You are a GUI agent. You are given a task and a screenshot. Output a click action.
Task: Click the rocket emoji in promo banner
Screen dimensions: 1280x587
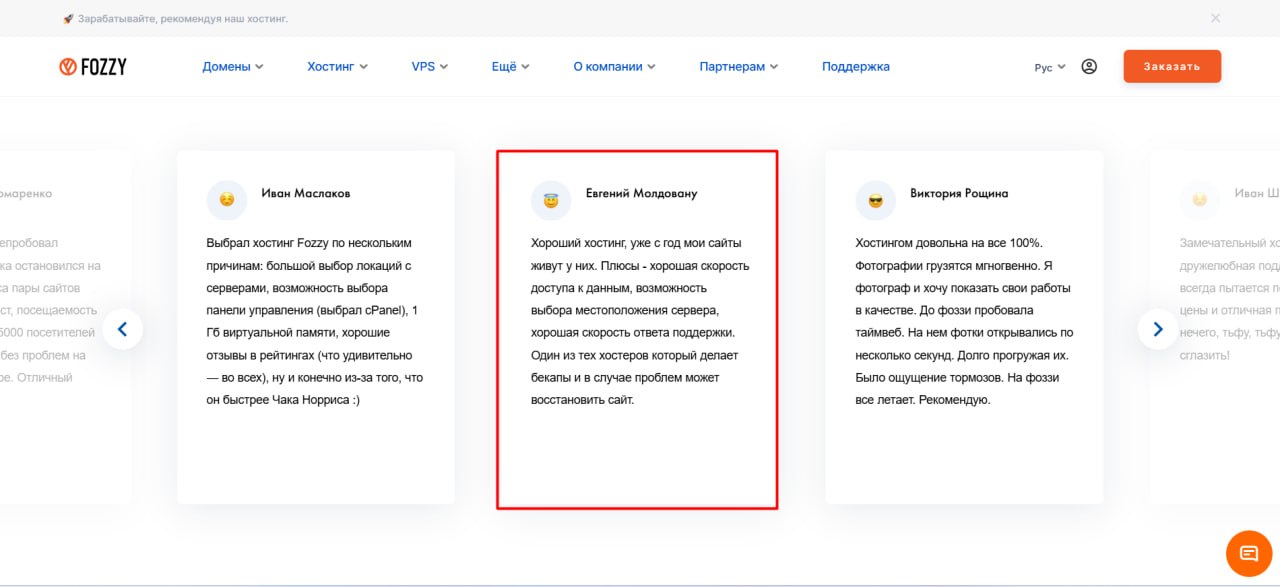click(x=68, y=19)
